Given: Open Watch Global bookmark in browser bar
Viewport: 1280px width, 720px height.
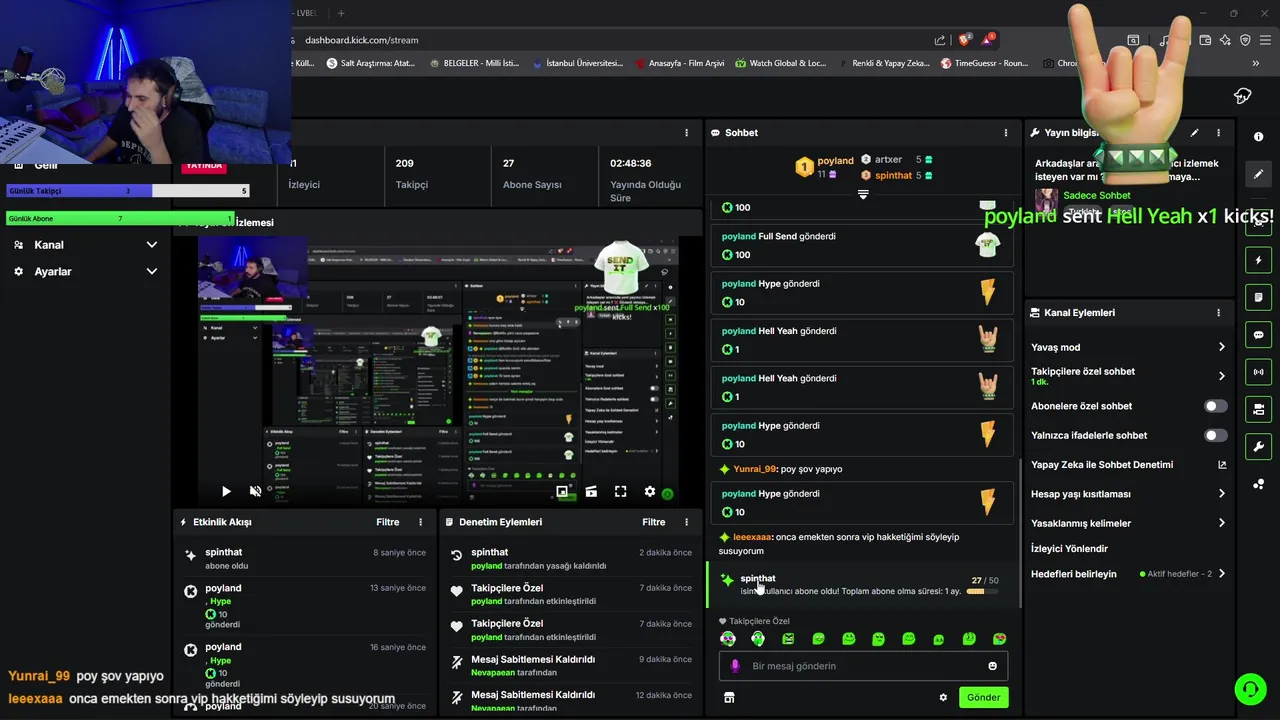Looking at the screenshot, I should click(x=780, y=63).
